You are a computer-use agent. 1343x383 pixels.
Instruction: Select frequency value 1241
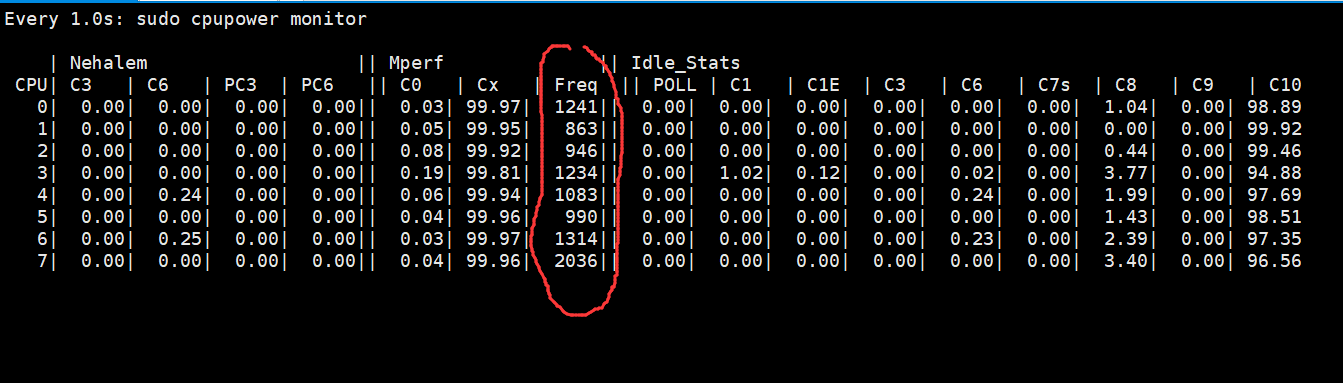click(x=576, y=108)
